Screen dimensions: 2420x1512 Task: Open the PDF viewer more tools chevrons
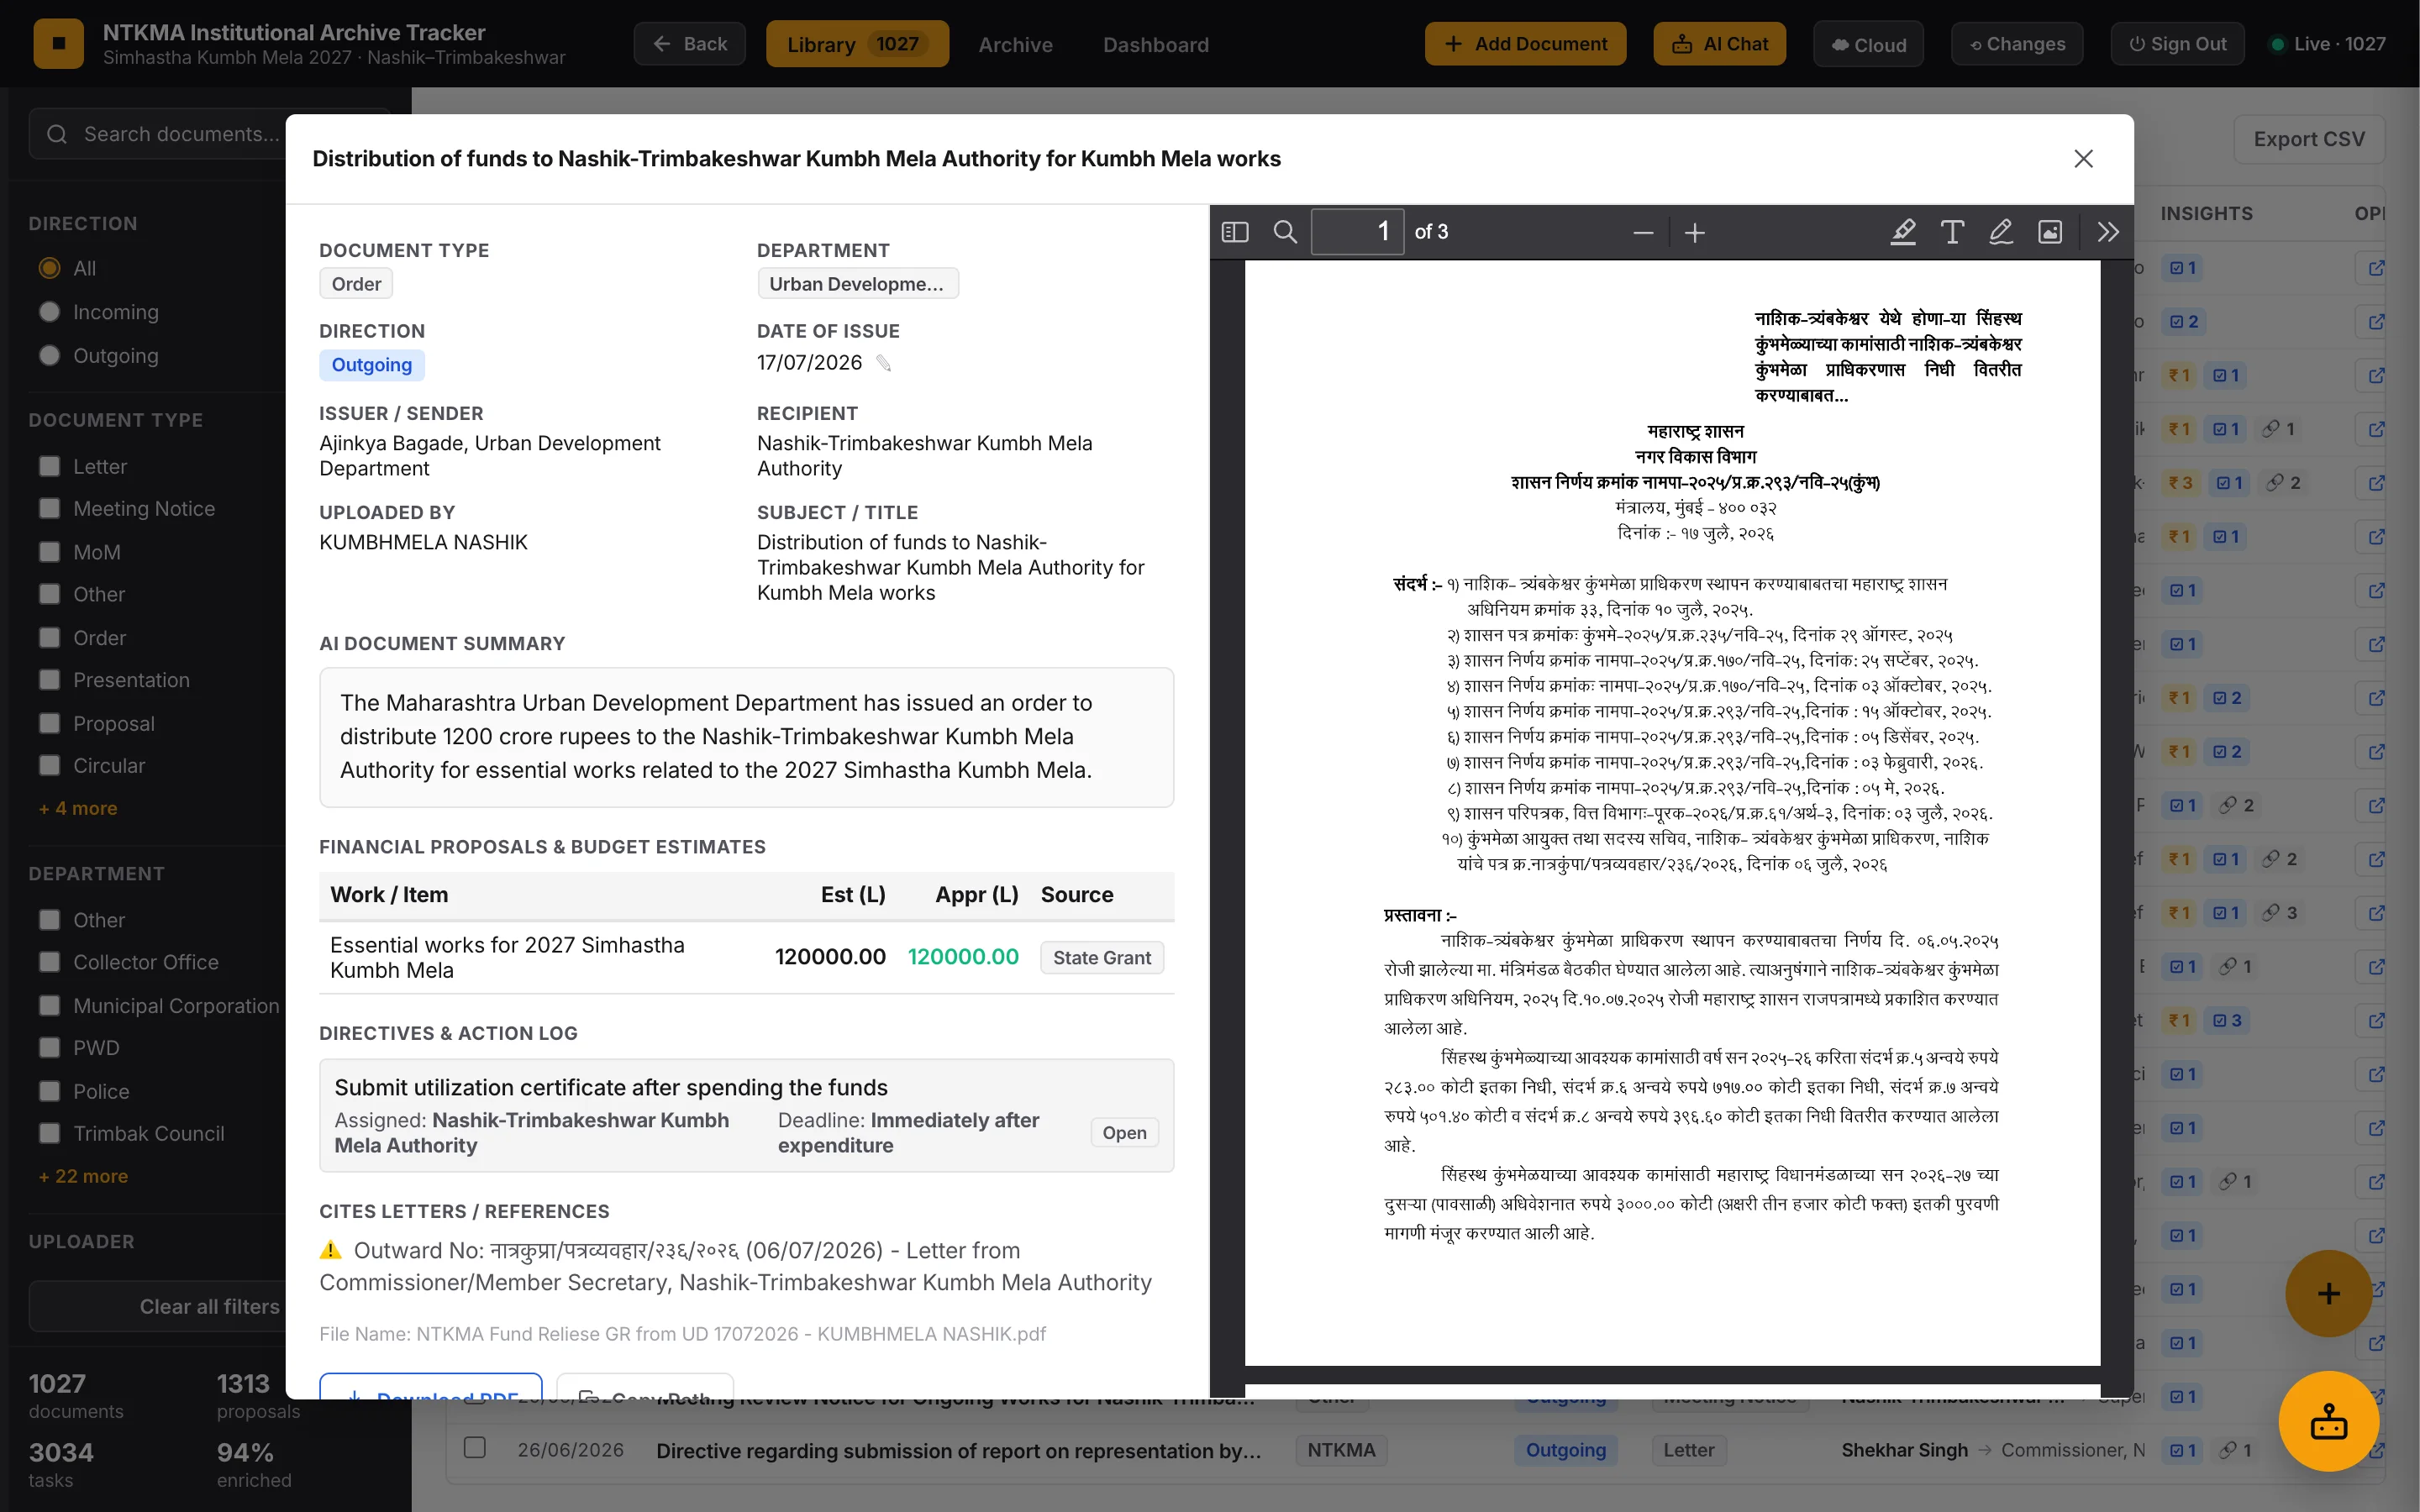[2108, 232]
